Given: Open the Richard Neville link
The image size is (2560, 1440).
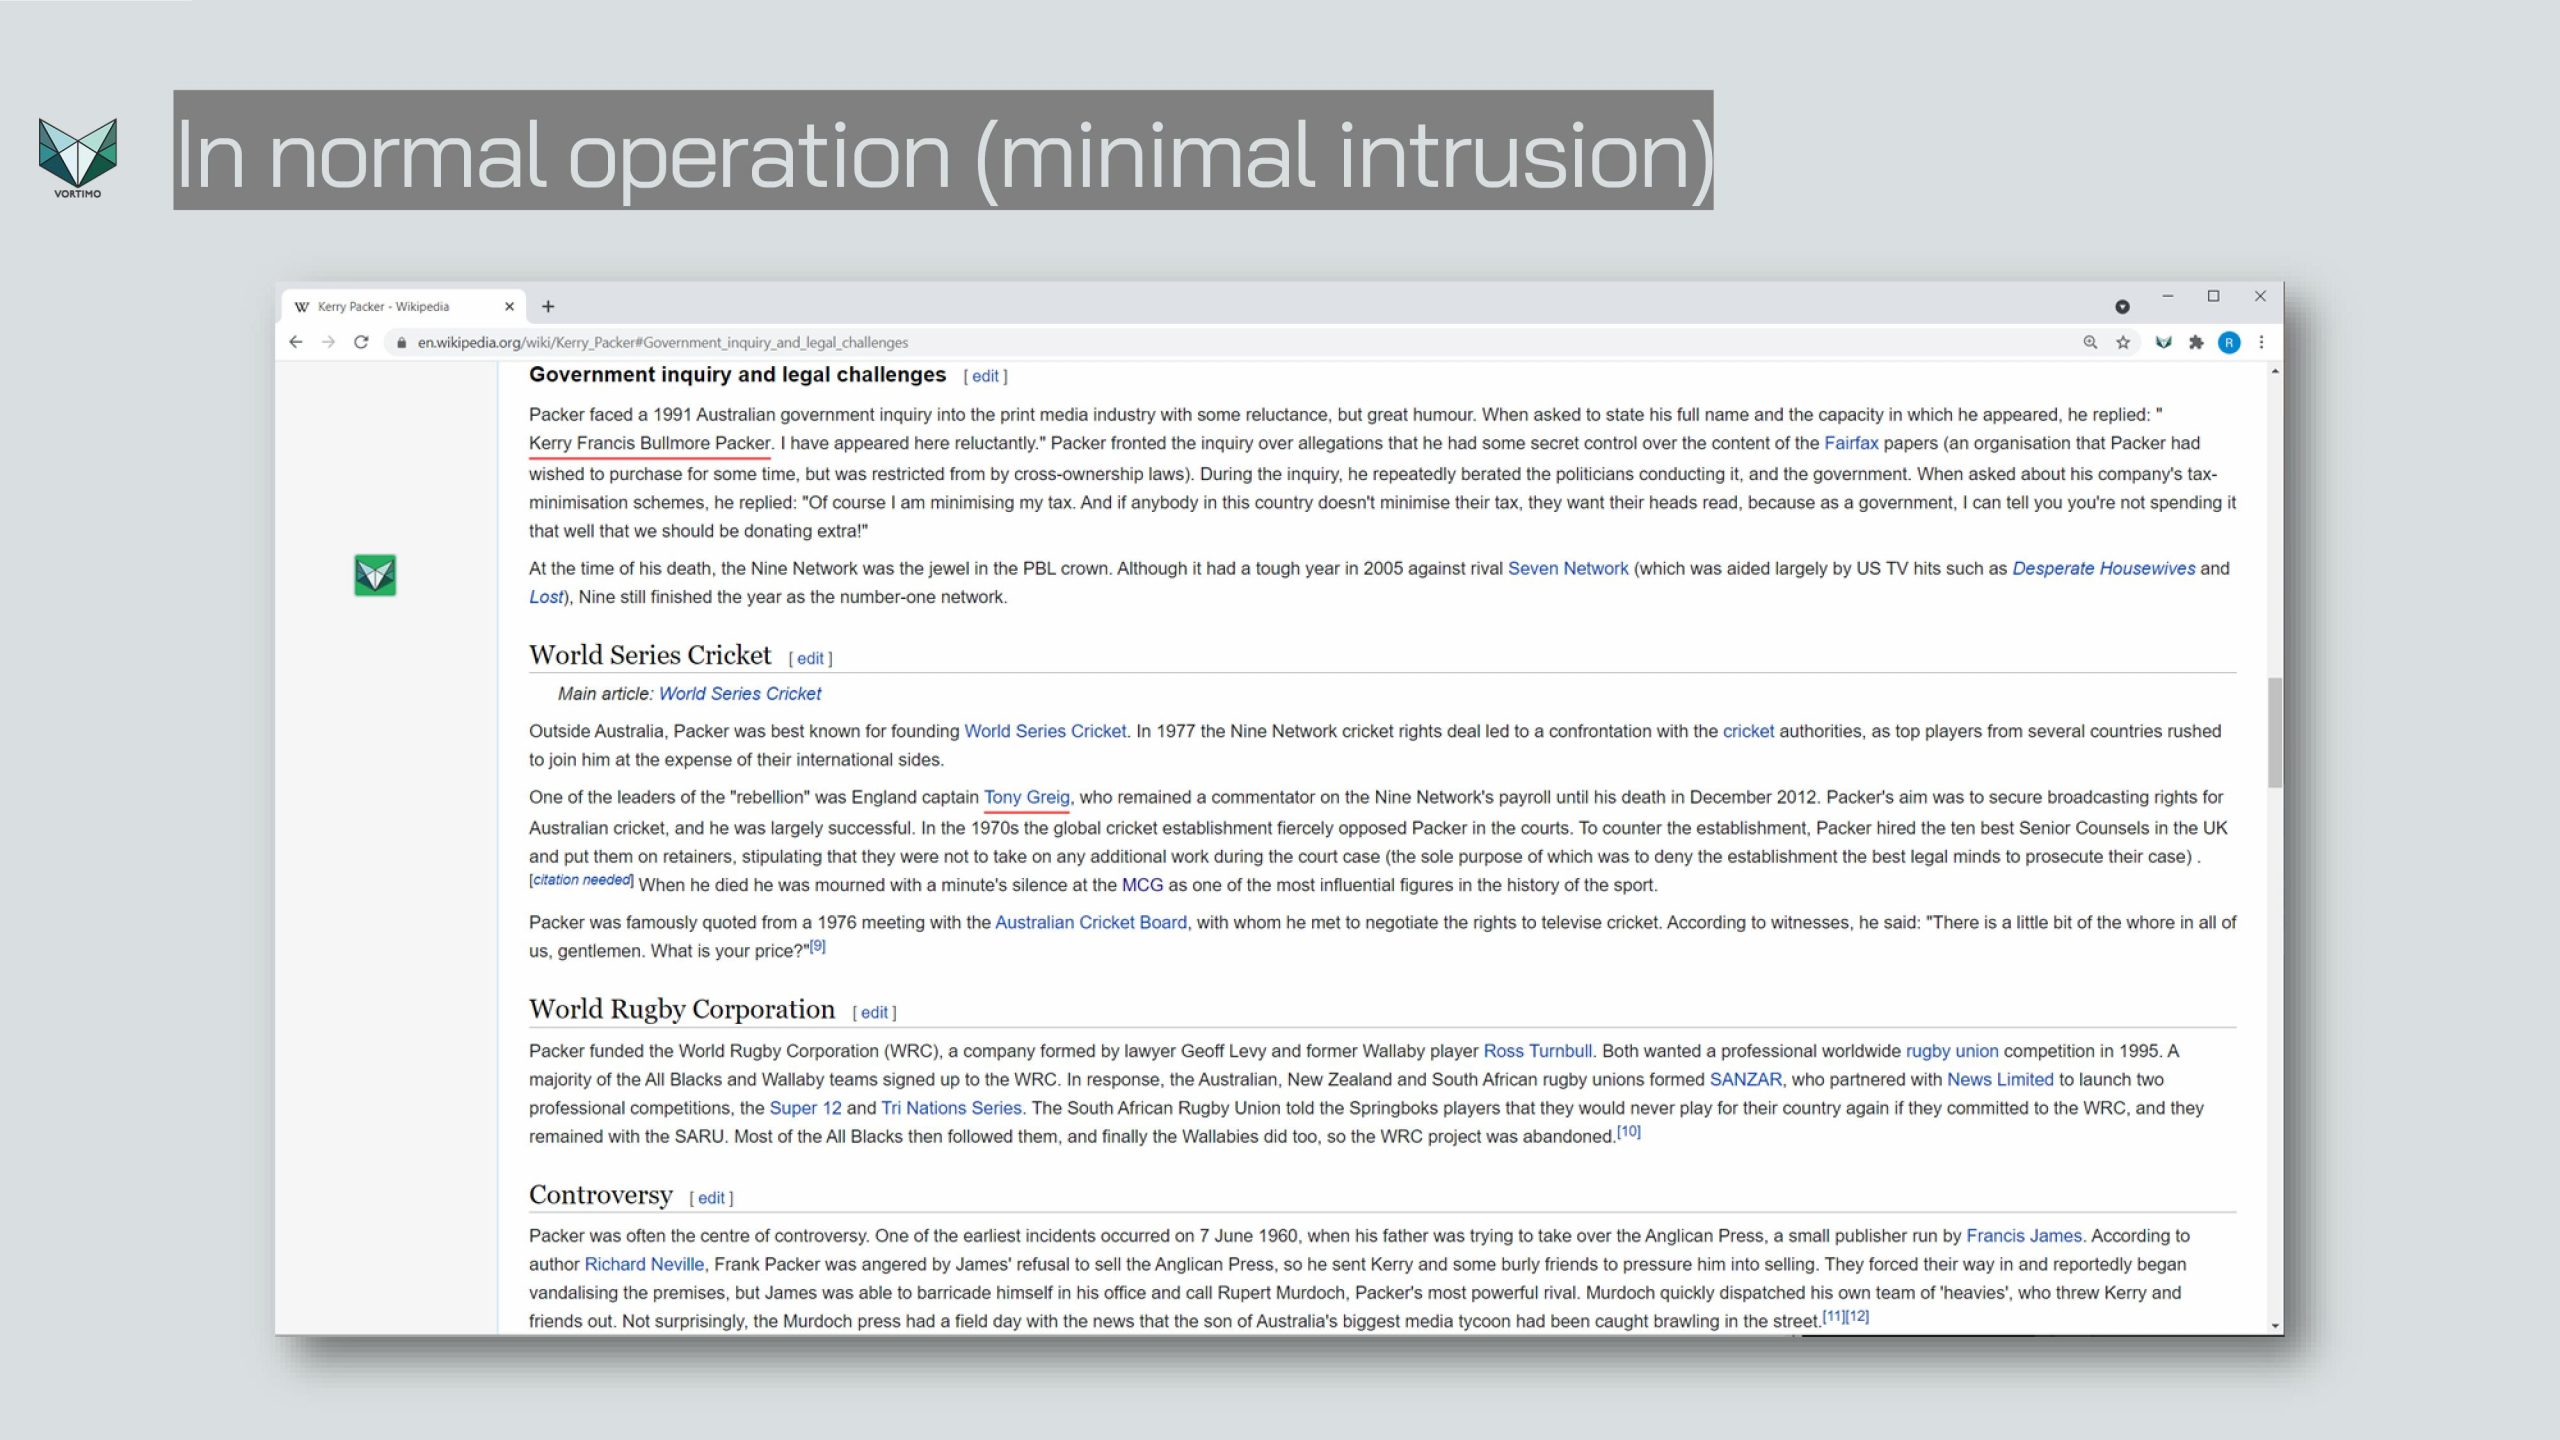Looking at the screenshot, I should pyautogui.click(x=644, y=1264).
